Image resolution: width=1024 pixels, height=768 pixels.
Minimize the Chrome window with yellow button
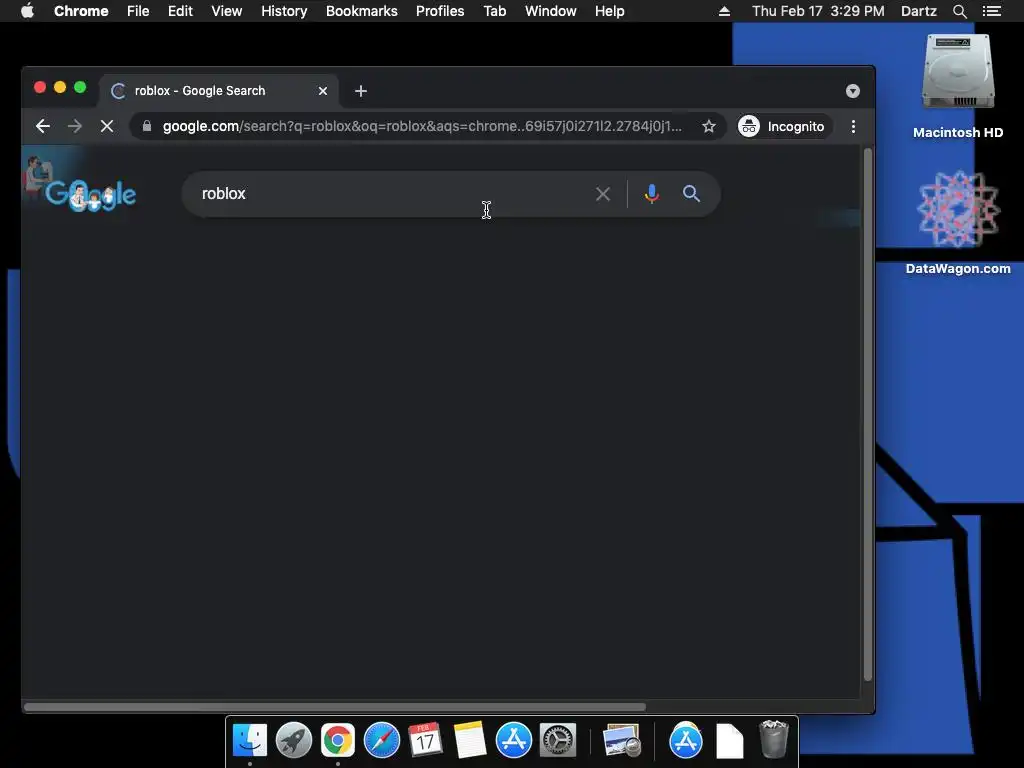60,88
